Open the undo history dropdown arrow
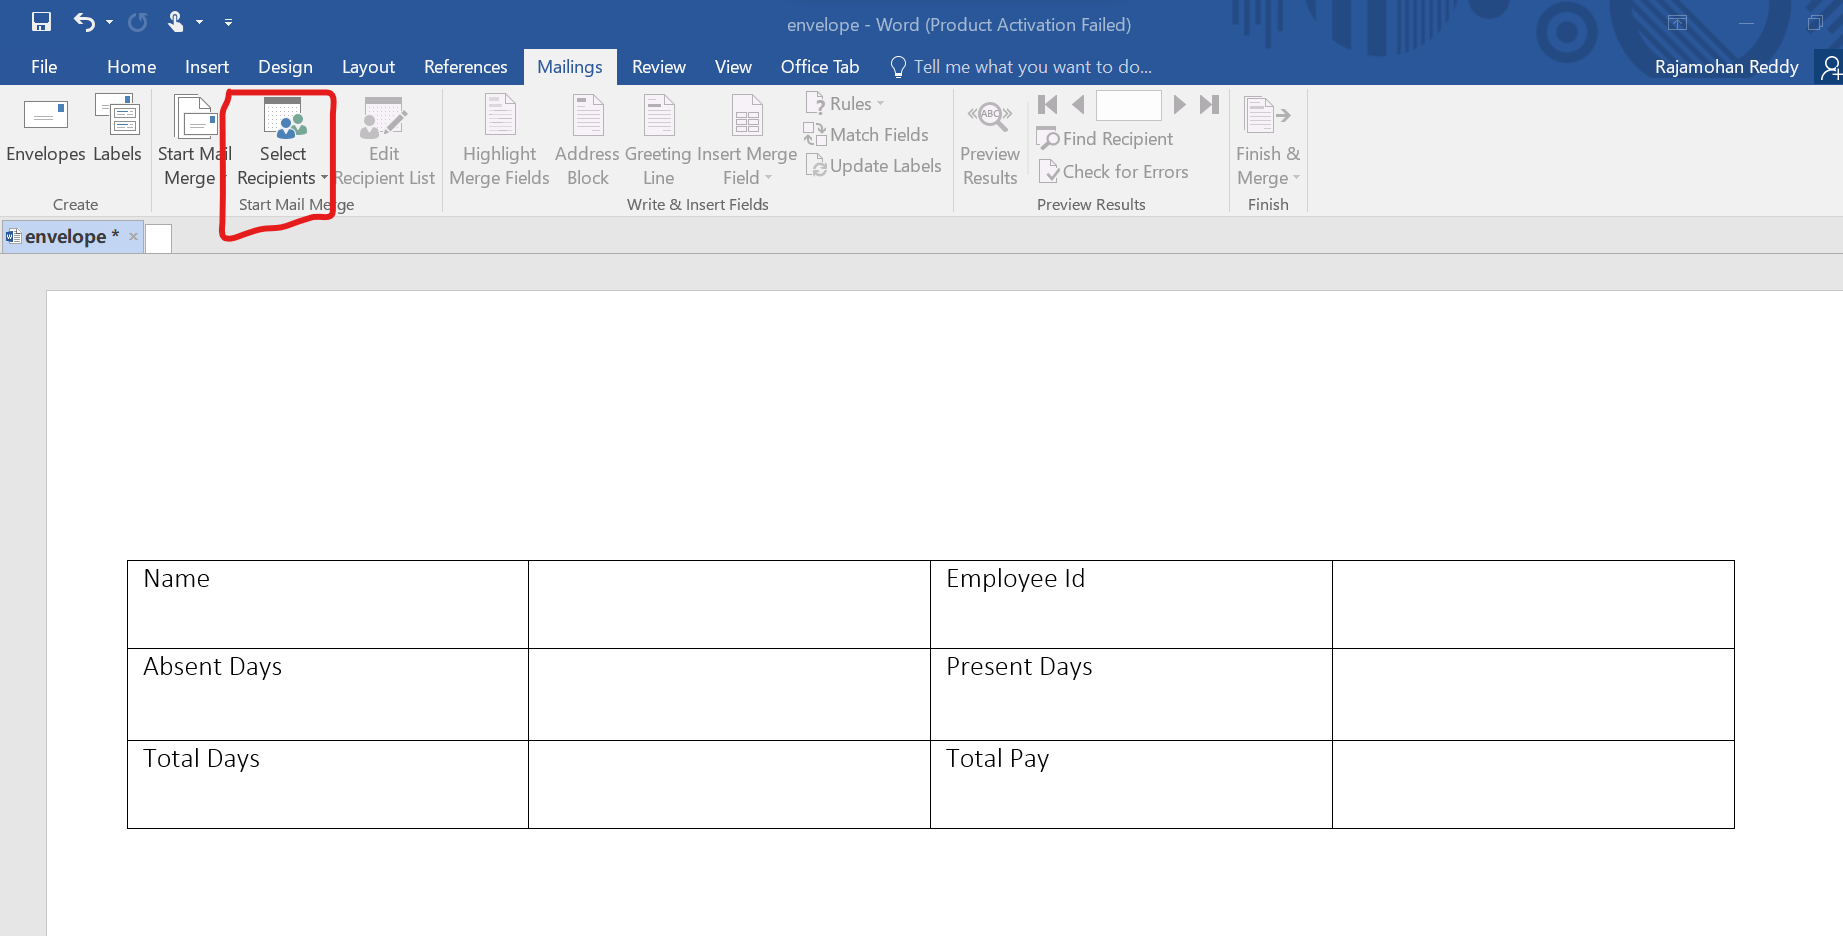Image resolution: width=1843 pixels, height=936 pixels. coord(109,22)
